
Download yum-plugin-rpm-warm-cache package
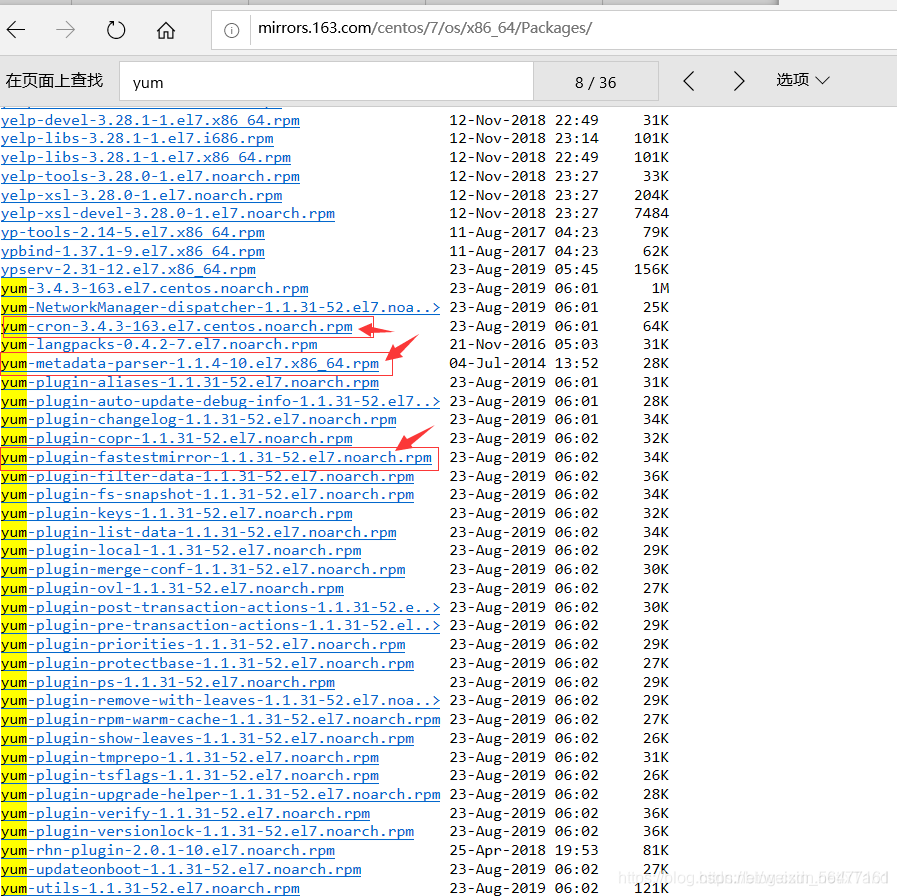(x=220, y=719)
